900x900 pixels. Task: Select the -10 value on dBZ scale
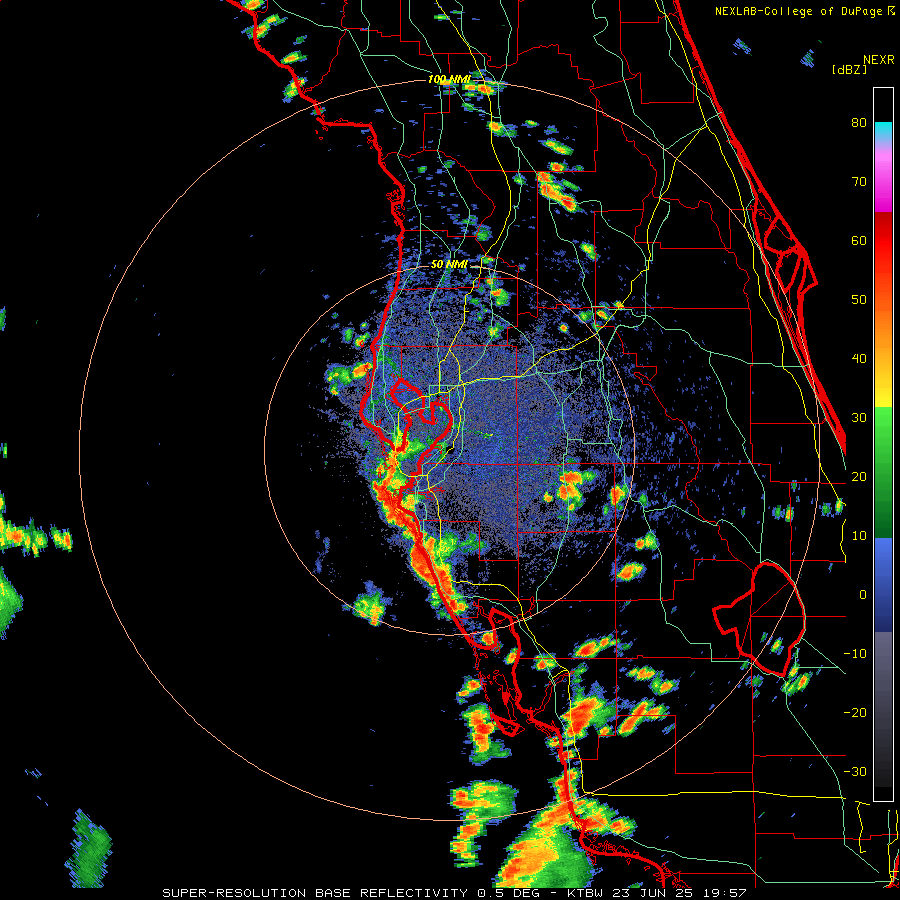[x=855, y=654]
